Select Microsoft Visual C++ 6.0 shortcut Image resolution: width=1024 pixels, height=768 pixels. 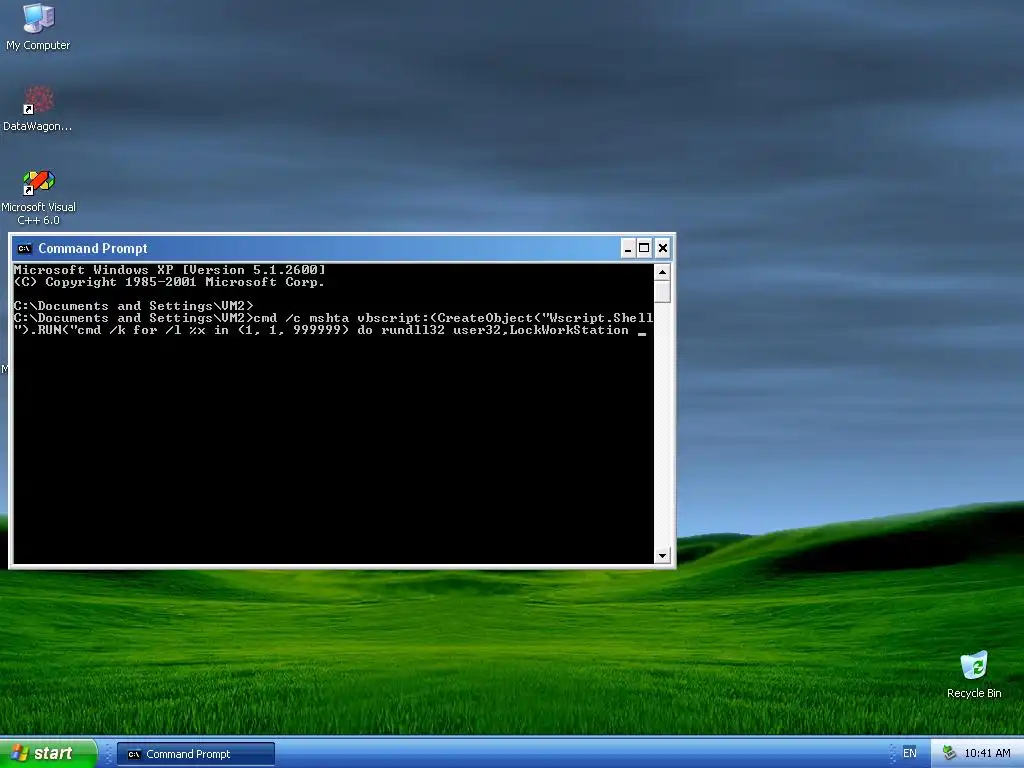[39, 198]
